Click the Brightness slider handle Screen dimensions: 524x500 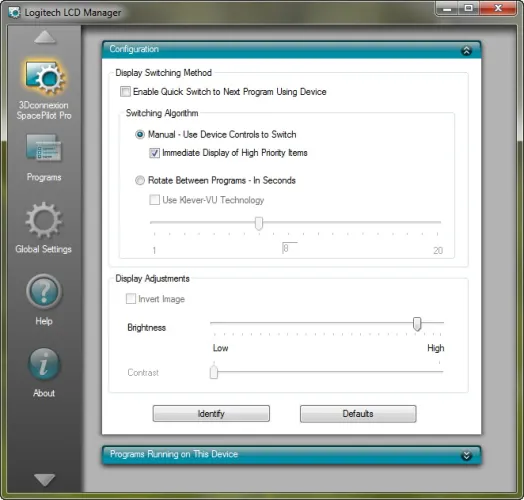coord(417,324)
